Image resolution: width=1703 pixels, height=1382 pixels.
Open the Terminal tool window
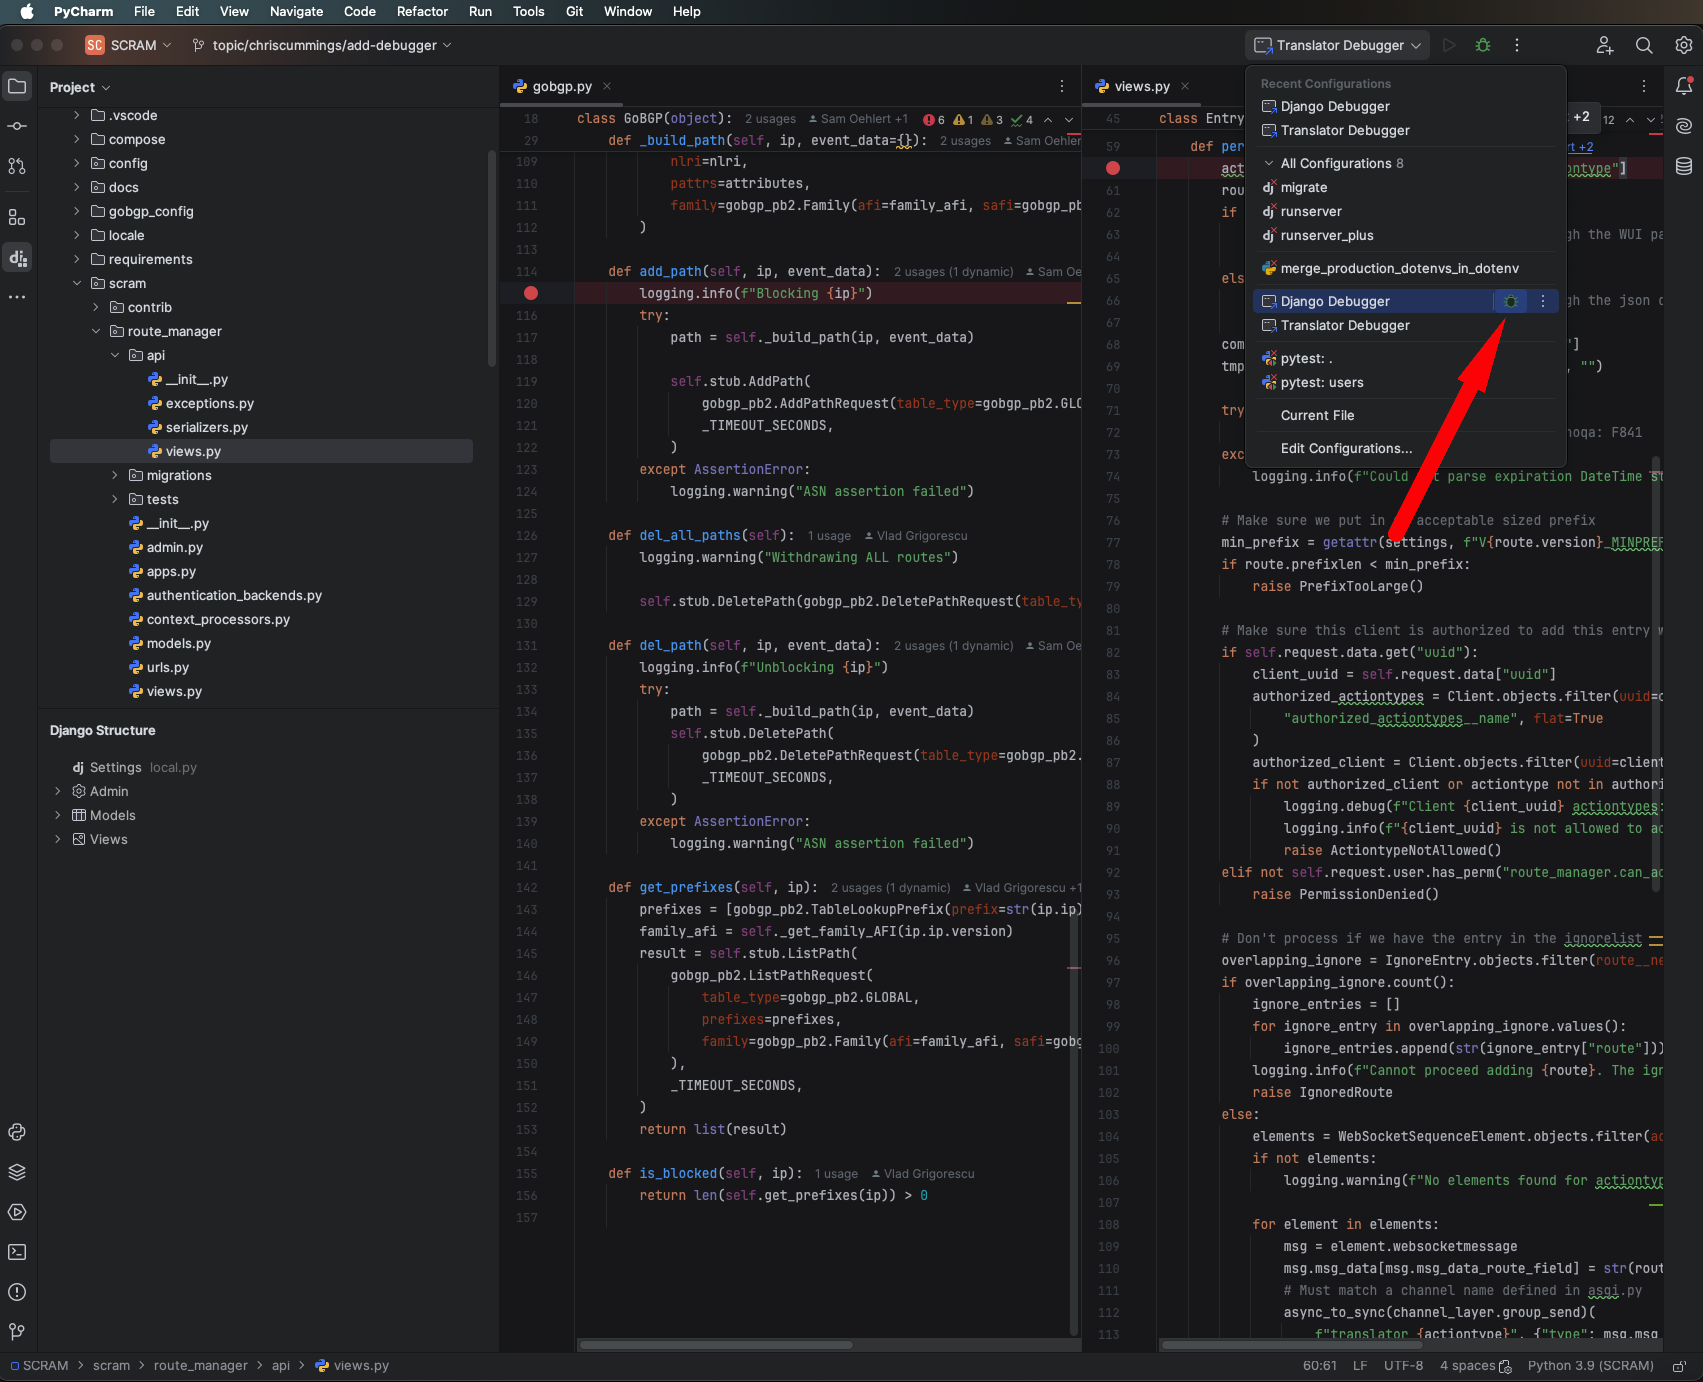pos(18,1252)
